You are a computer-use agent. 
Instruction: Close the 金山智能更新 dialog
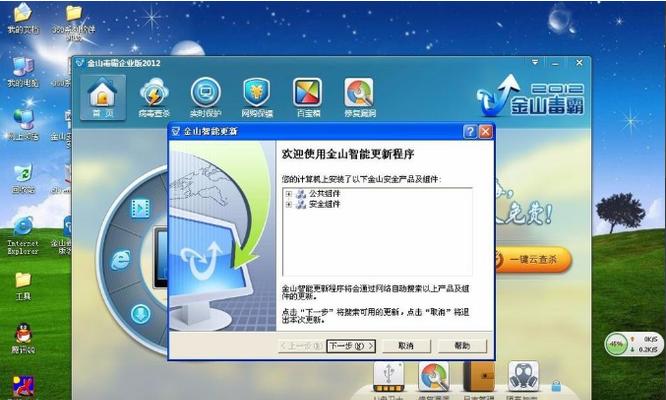point(485,132)
